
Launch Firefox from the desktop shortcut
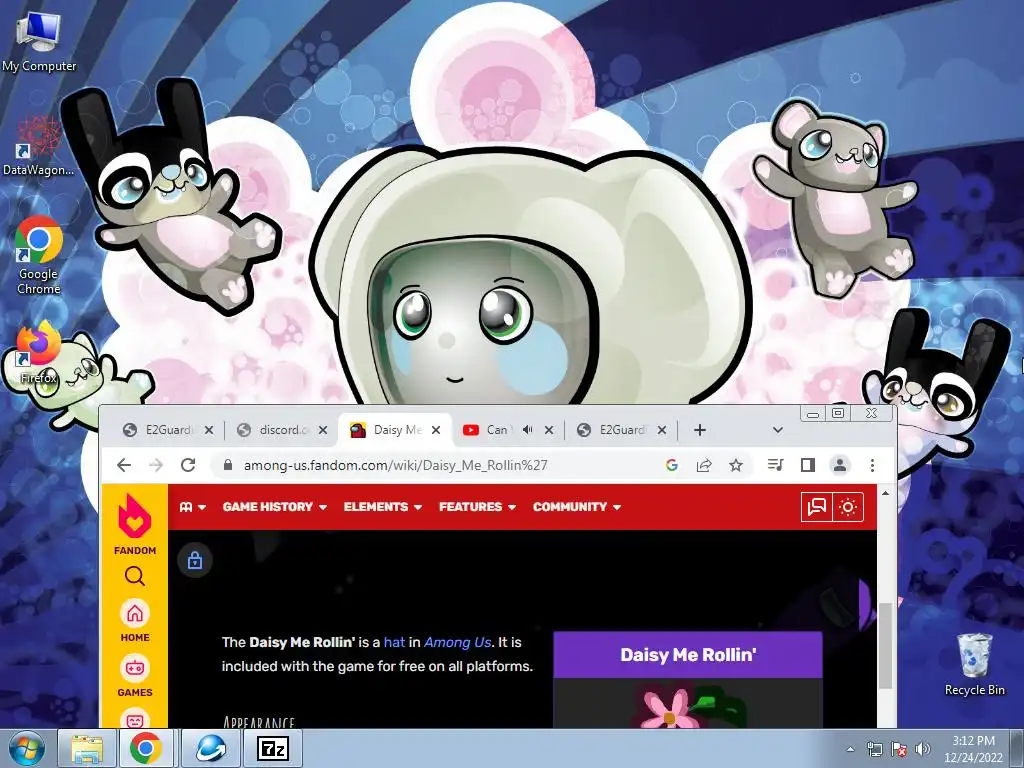[x=38, y=351]
